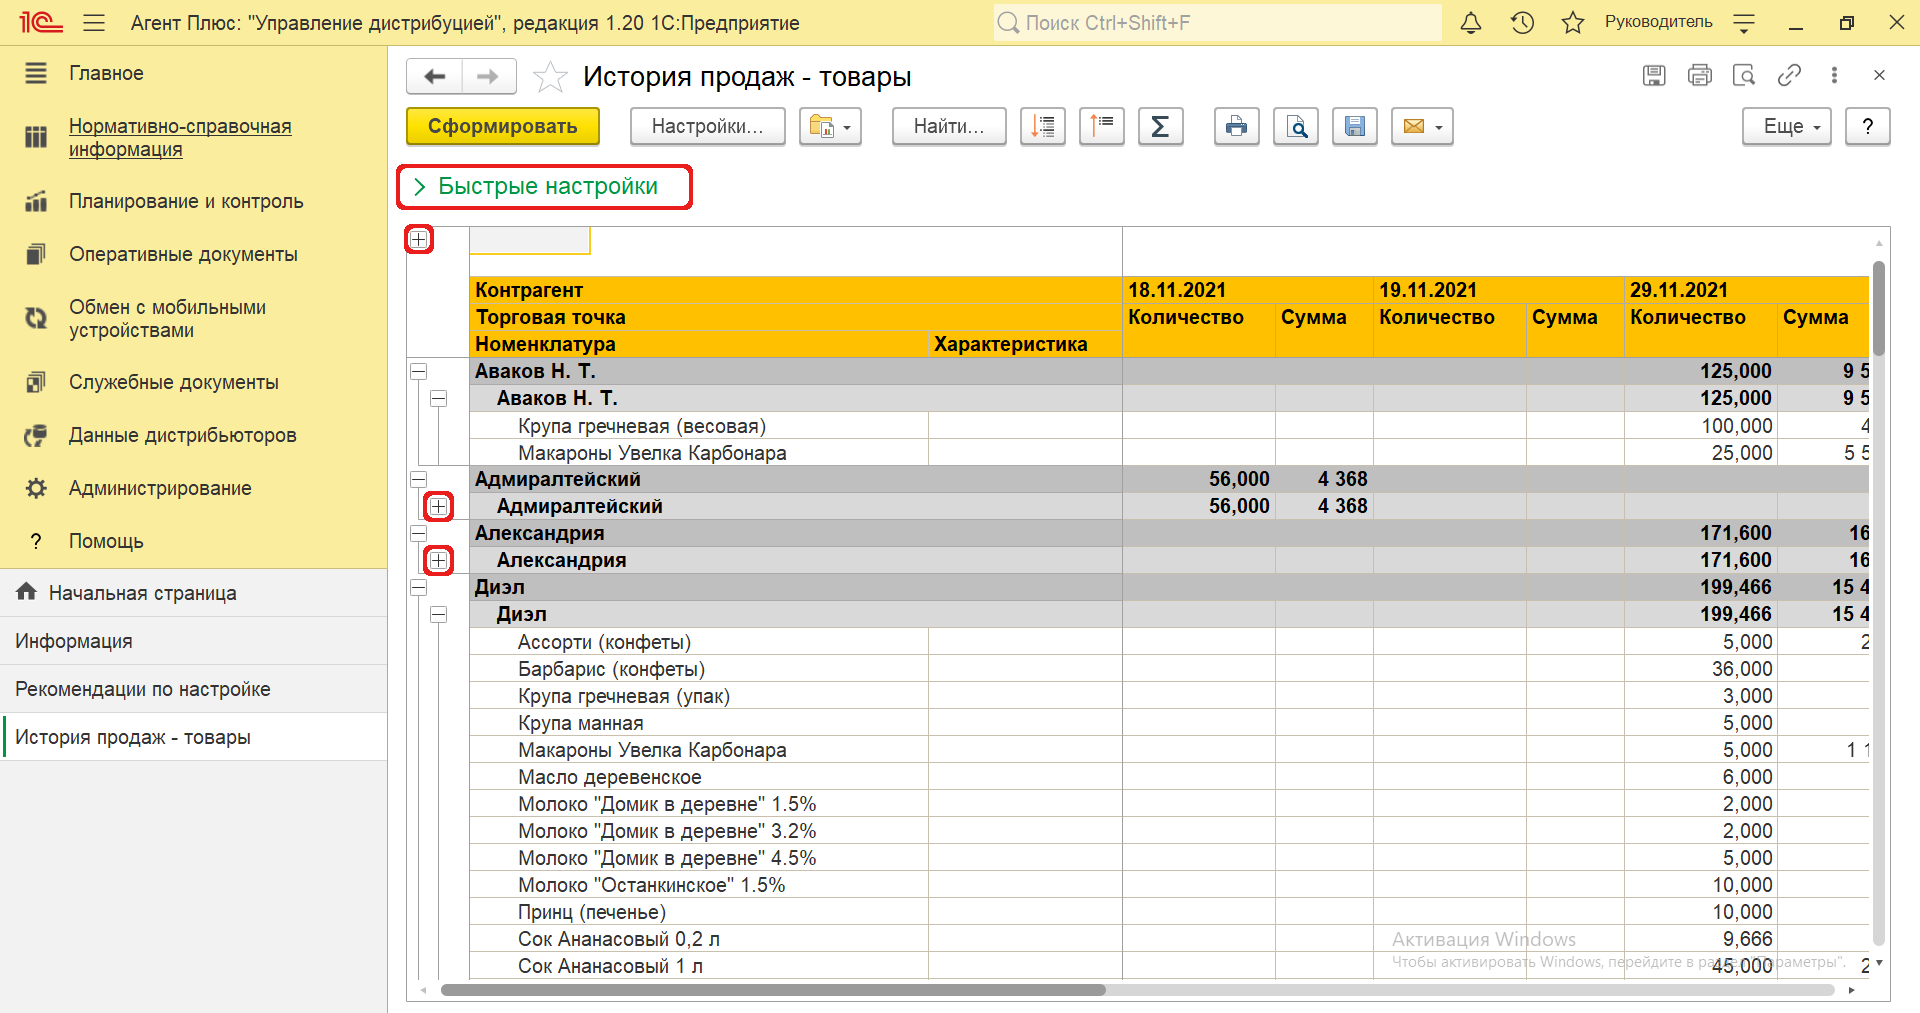Open the main menu hamburger icon

click(x=94, y=22)
